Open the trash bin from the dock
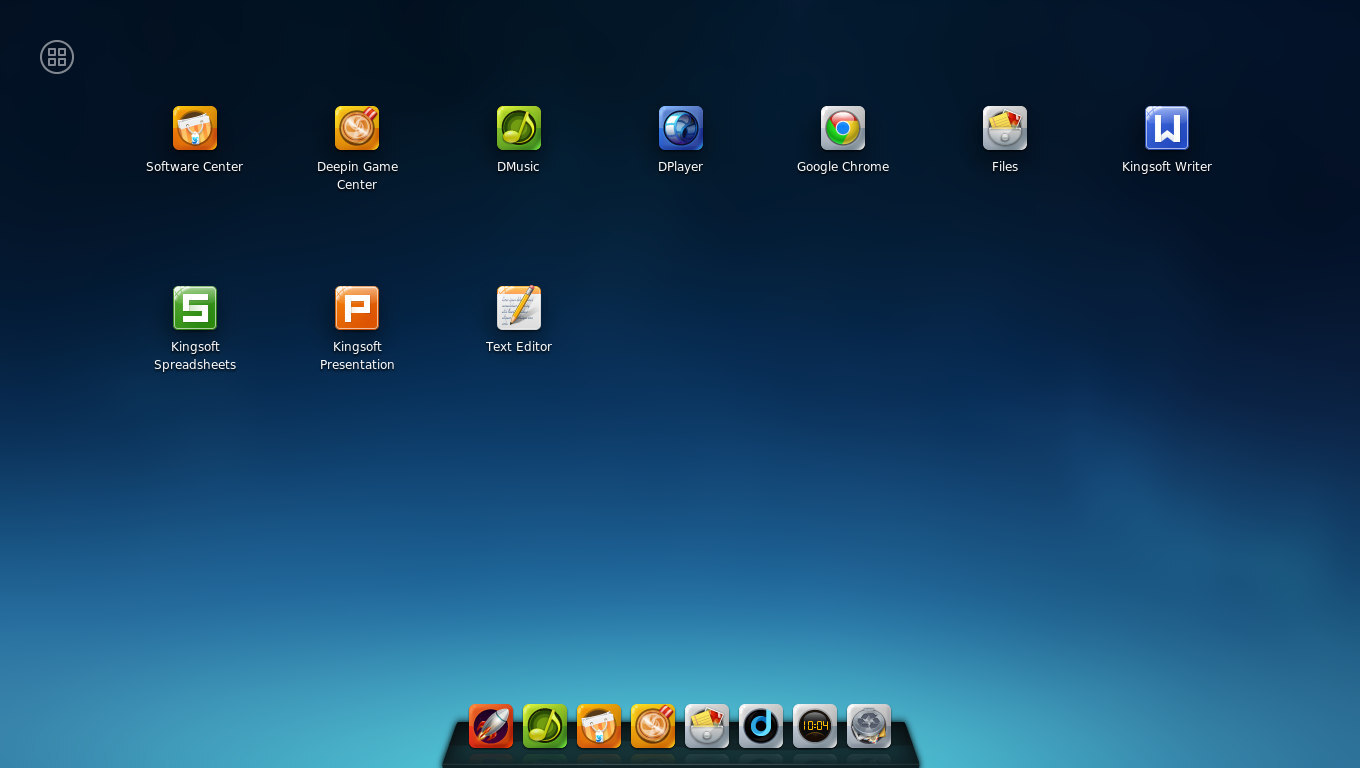Image resolution: width=1360 pixels, height=768 pixels. pos(868,726)
